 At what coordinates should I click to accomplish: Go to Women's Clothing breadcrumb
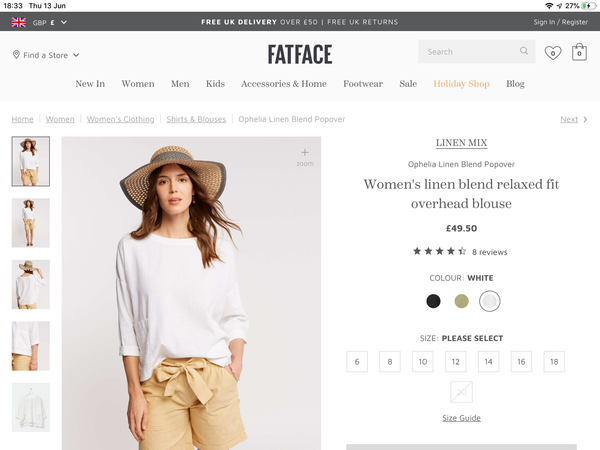(120, 119)
